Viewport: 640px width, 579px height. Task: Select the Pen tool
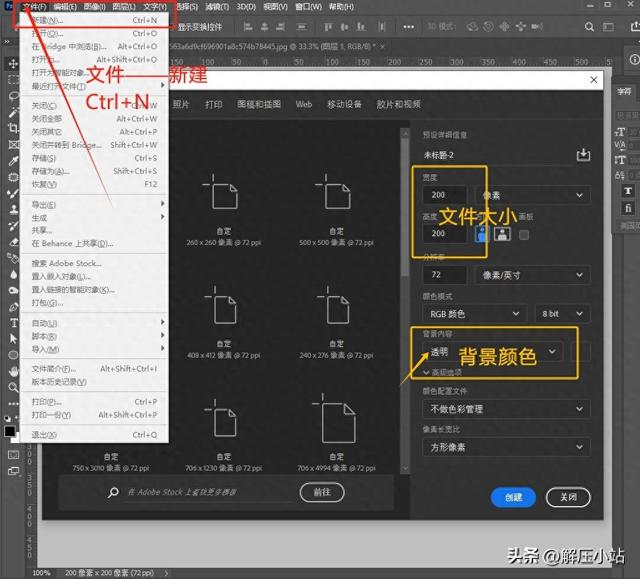point(13,306)
